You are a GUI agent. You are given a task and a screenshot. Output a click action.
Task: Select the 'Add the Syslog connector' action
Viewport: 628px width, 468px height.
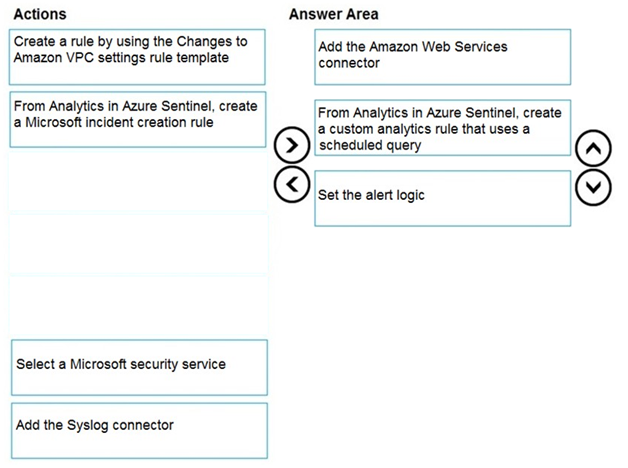pos(139,431)
